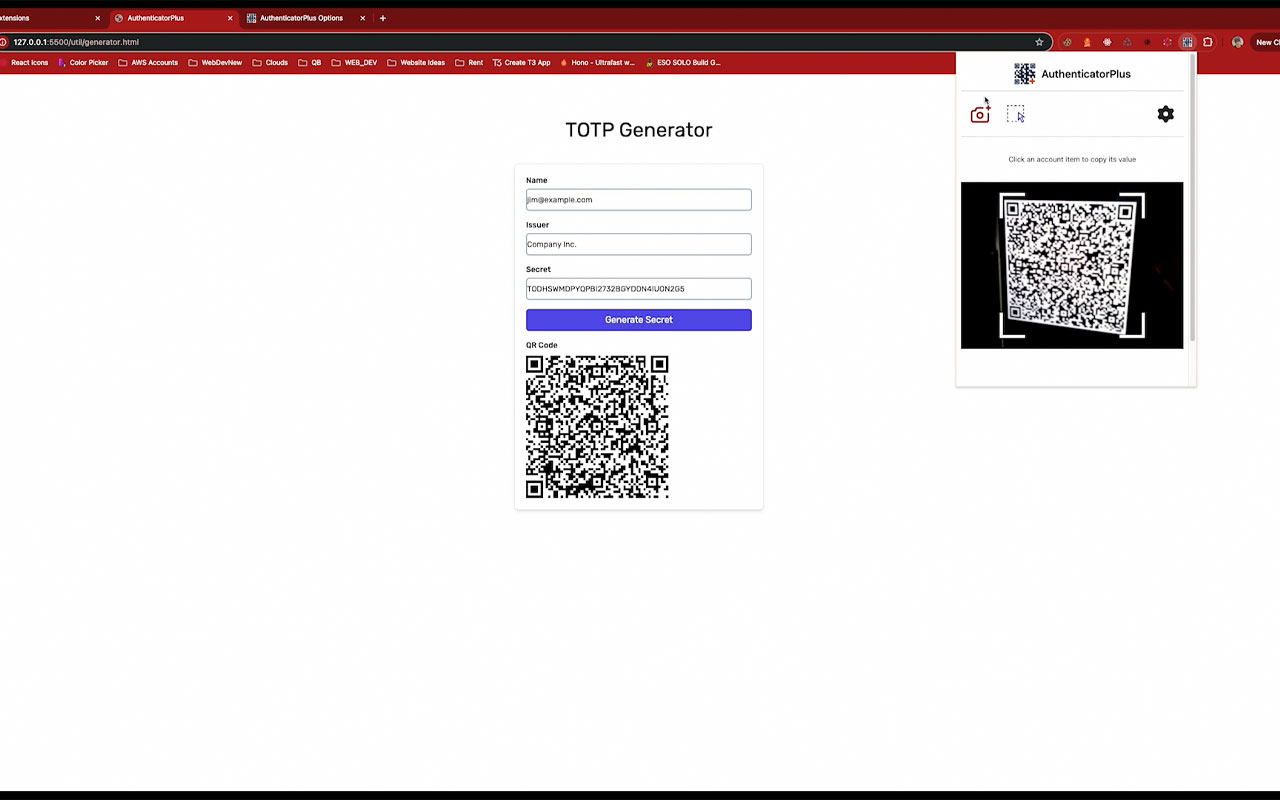Click the Chrome profile avatar
The height and width of the screenshot is (800, 1280).
pos(1236,41)
